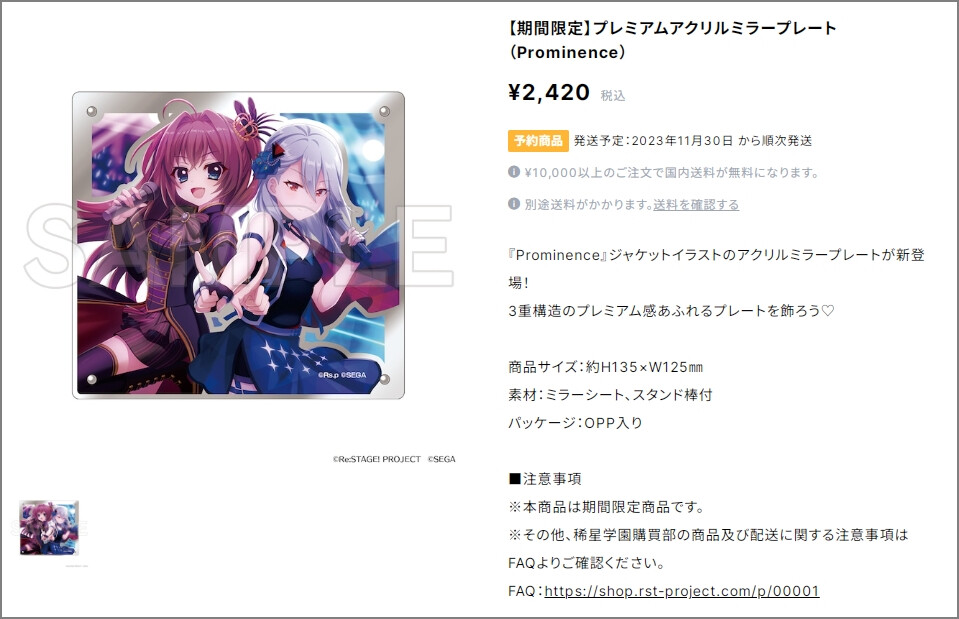
Task: Click the 商品サイズ 約H135×W125mm line
Action: (x=605, y=367)
